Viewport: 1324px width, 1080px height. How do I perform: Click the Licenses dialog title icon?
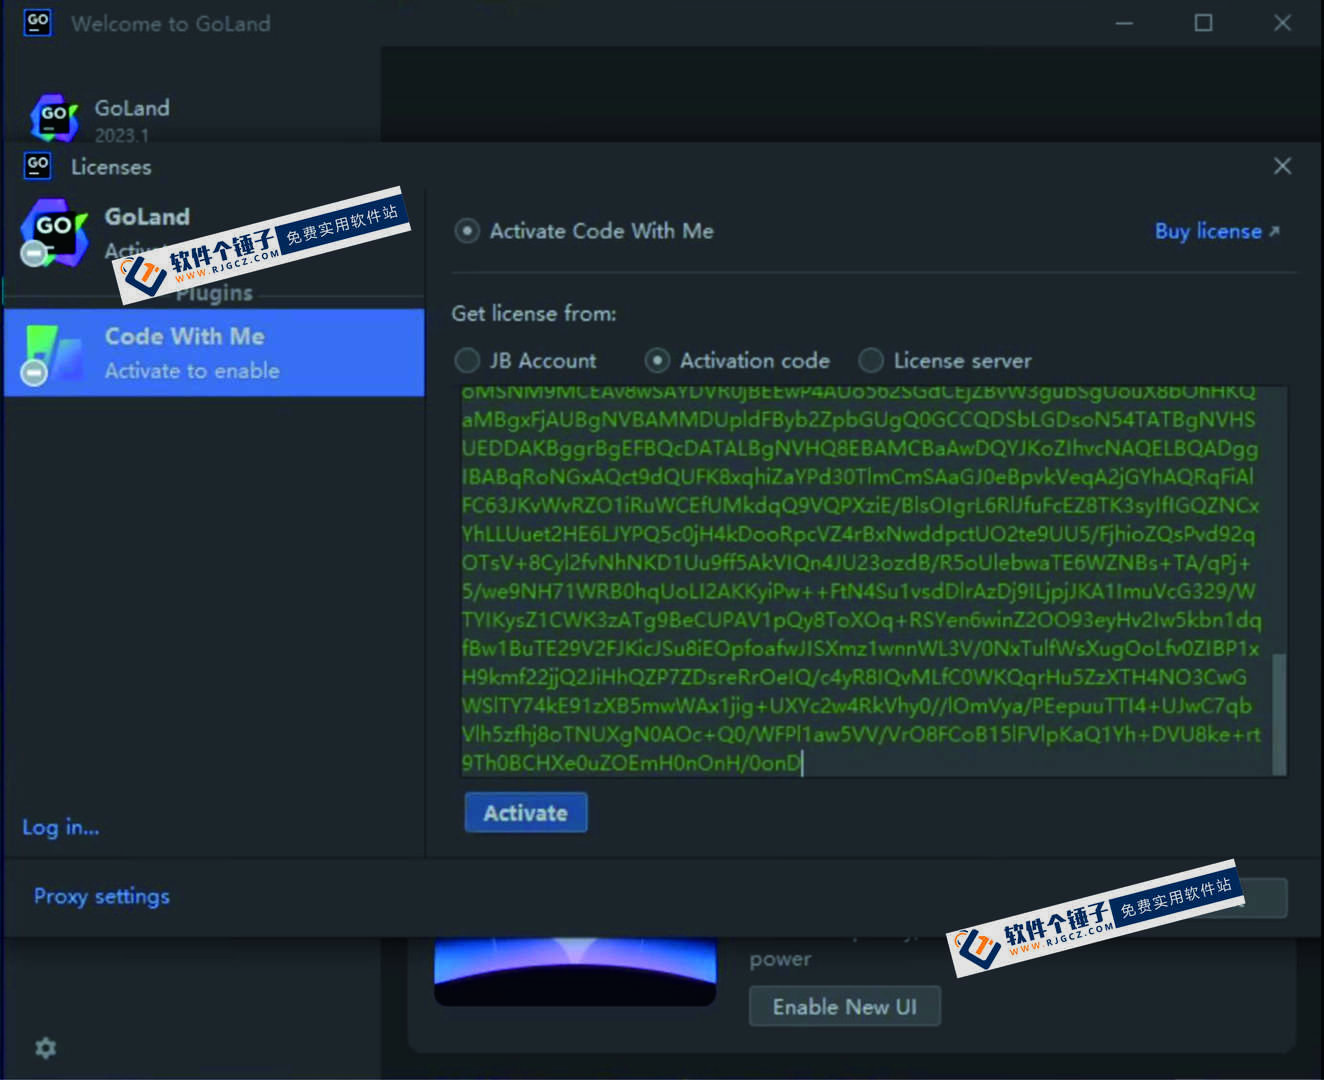click(x=38, y=166)
